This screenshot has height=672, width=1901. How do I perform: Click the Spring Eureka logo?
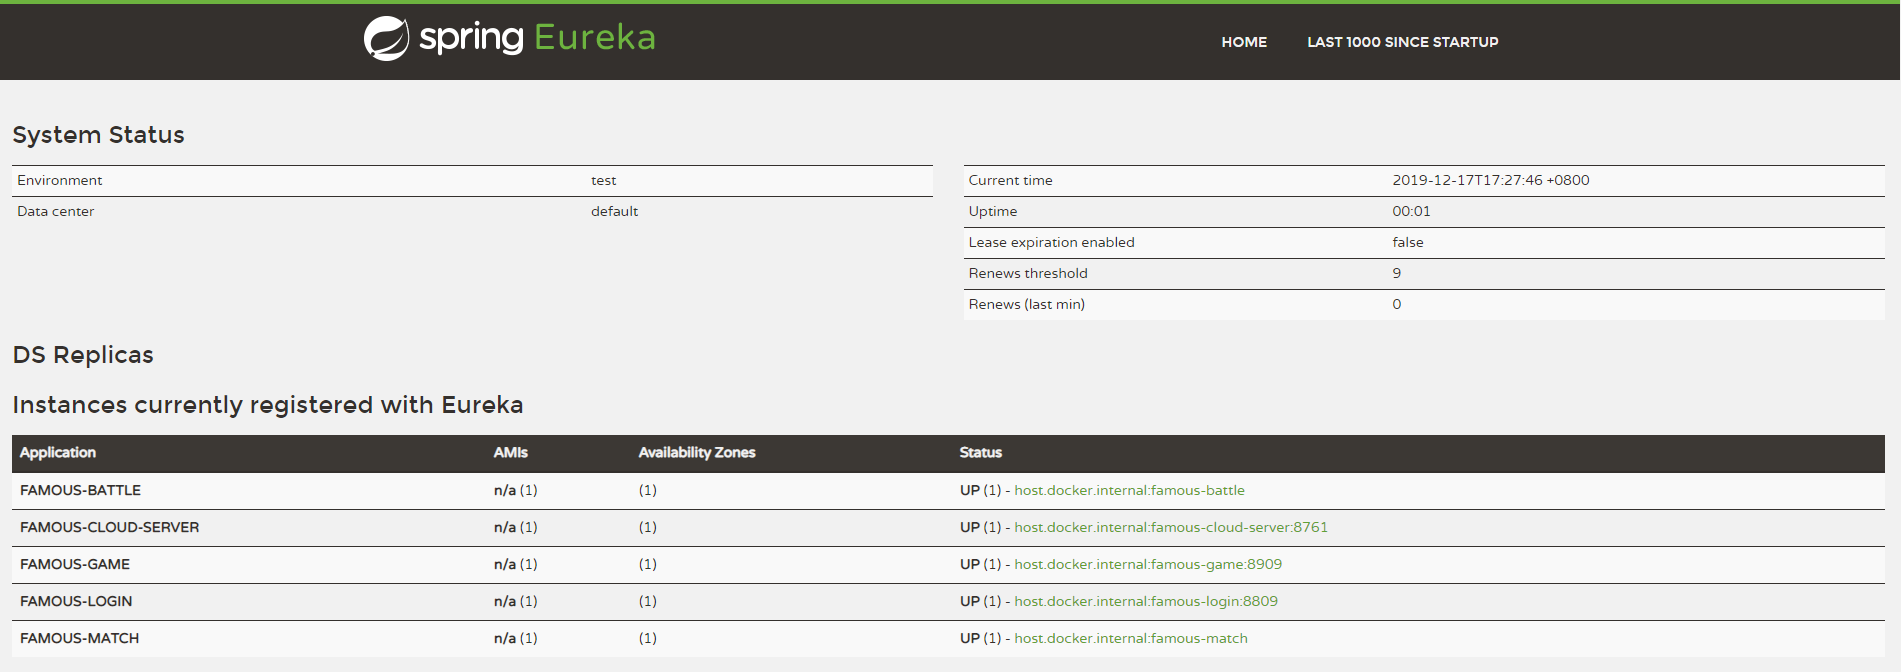tap(509, 38)
